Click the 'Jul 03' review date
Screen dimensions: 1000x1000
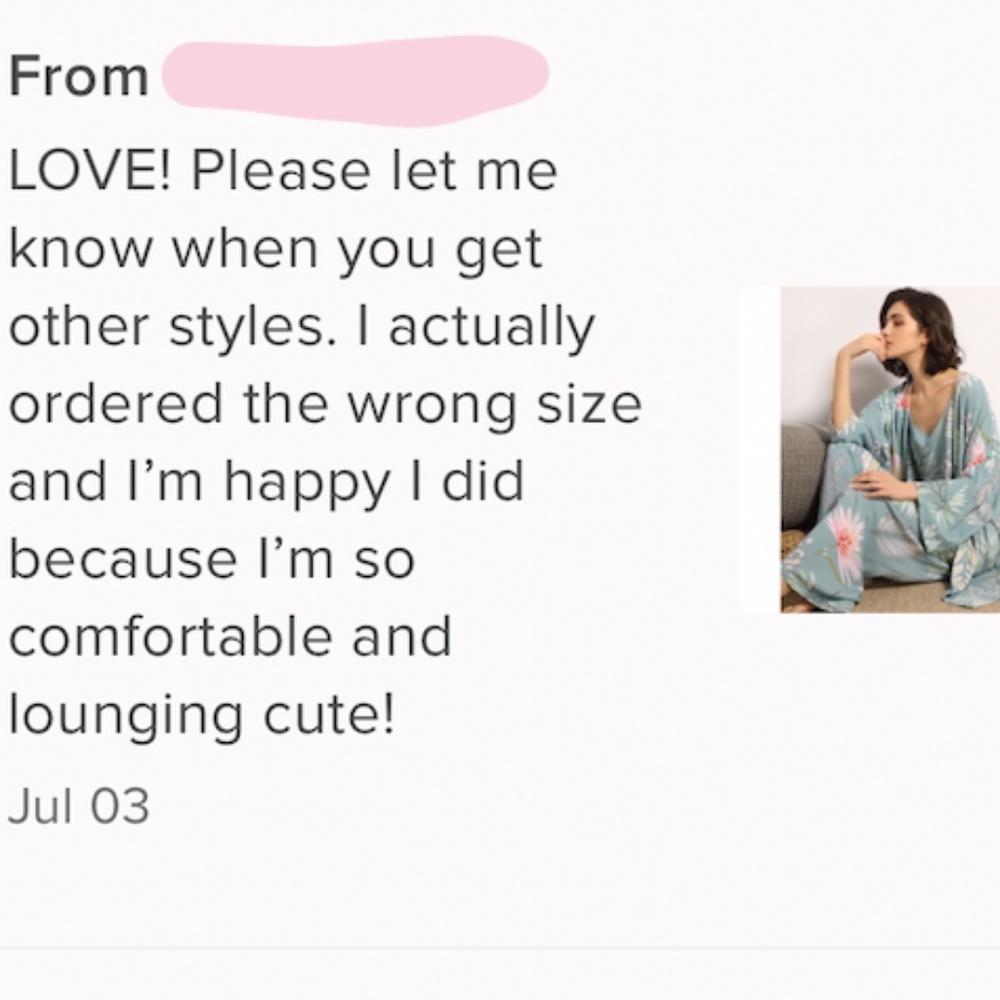(x=78, y=805)
